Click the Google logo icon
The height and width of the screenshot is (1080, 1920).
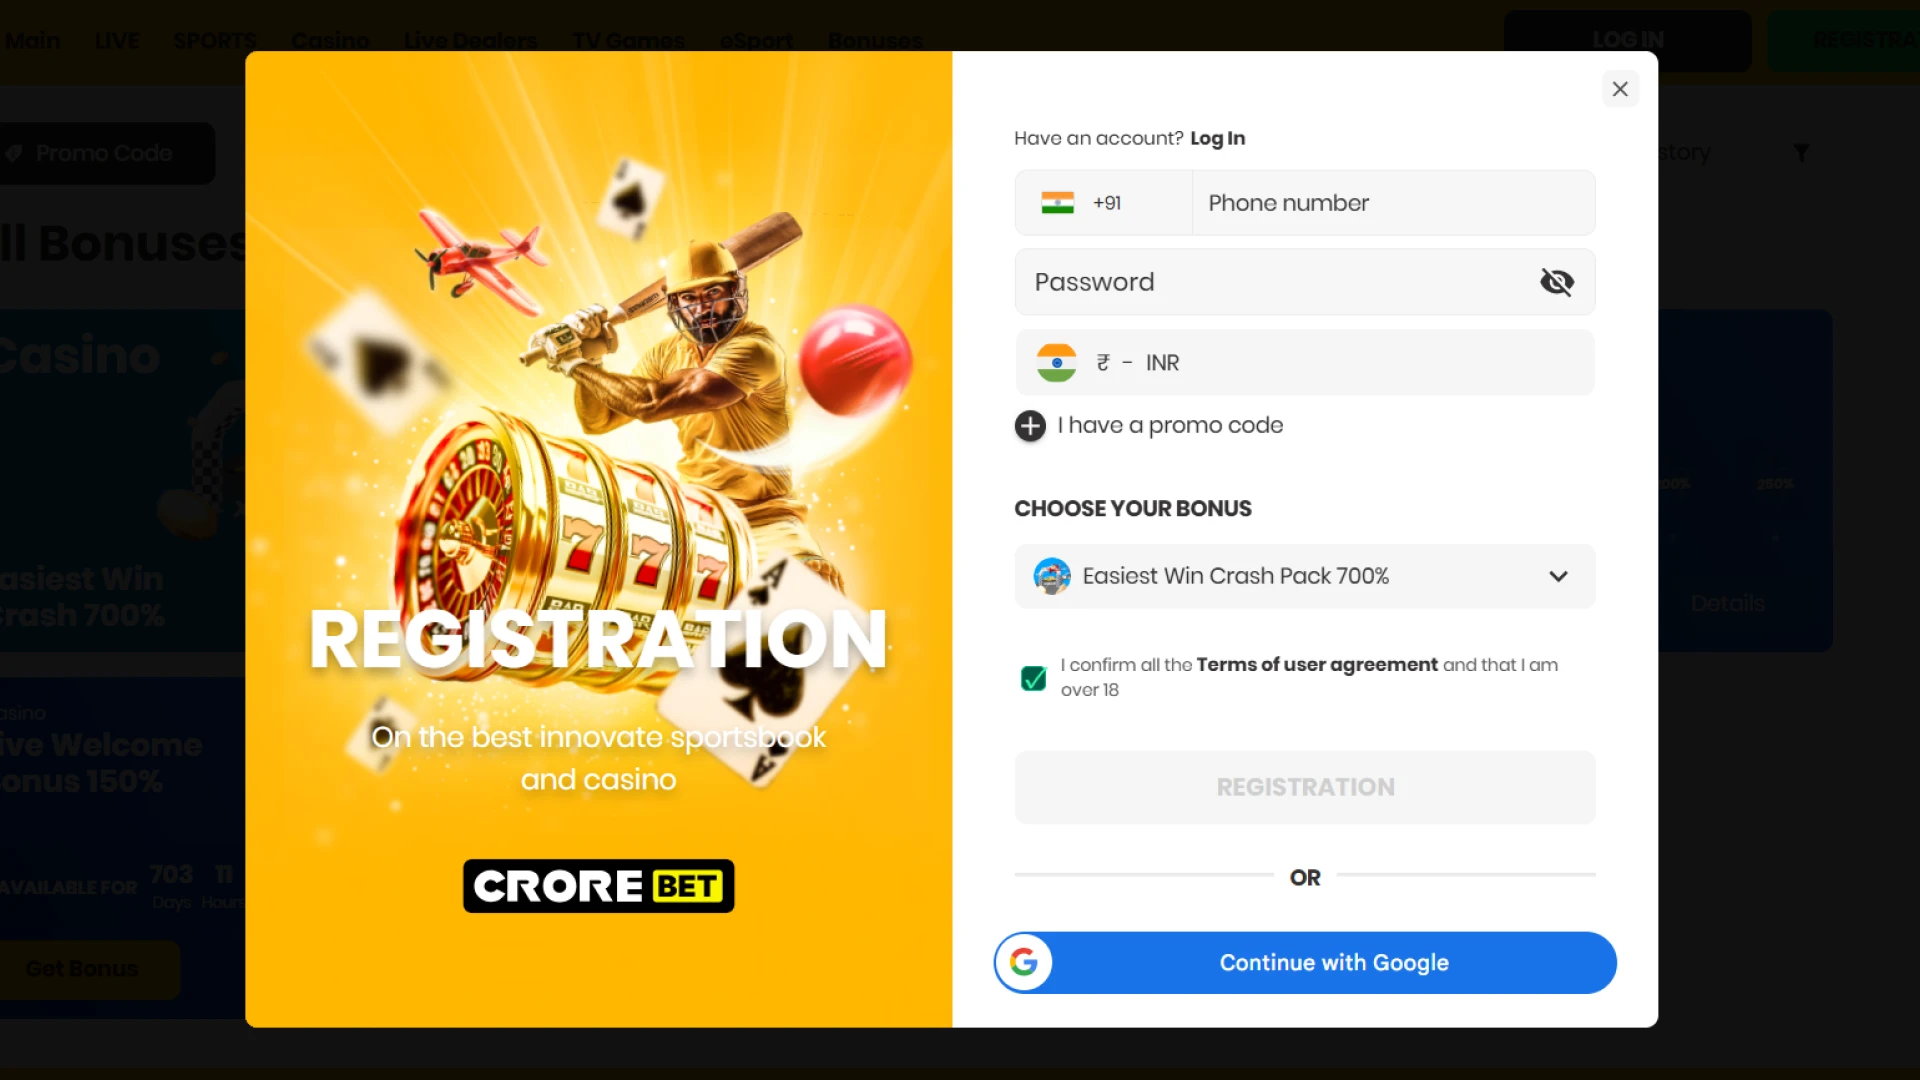click(x=1023, y=963)
